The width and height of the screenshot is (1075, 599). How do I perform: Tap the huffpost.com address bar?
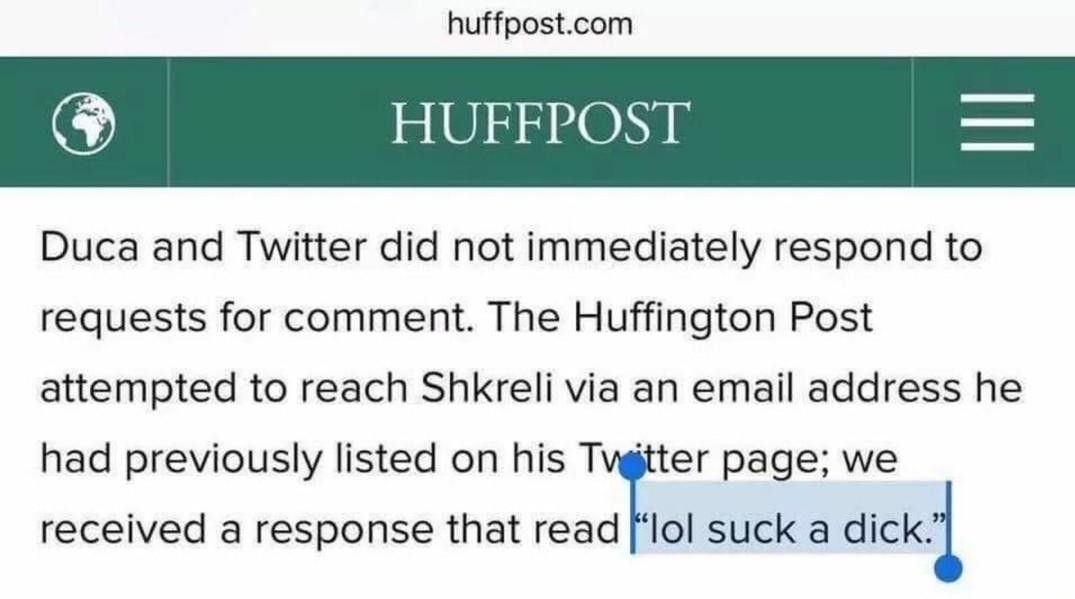(x=540, y=25)
